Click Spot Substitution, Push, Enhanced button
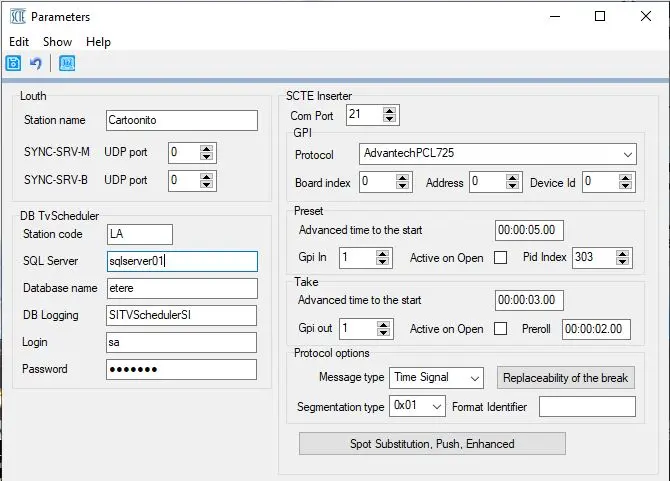This screenshot has height=481, width=670. click(432, 443)
